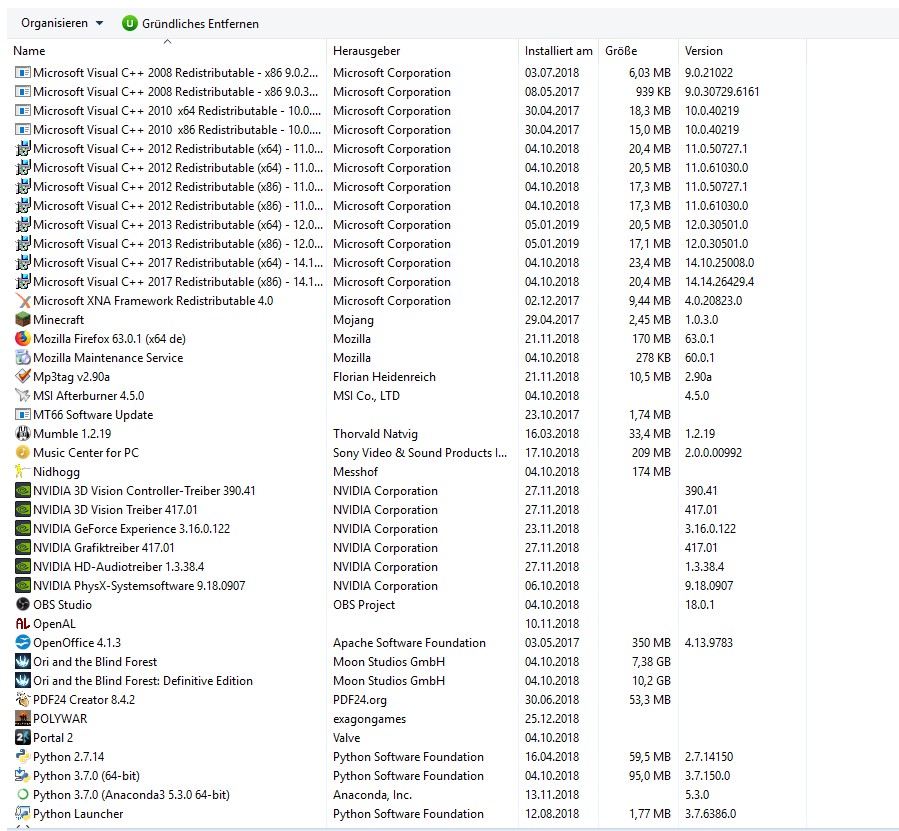Click publisher exagongames
This screenshot has width=899, height=831.
pyautogui.click(x=369, y=718)
